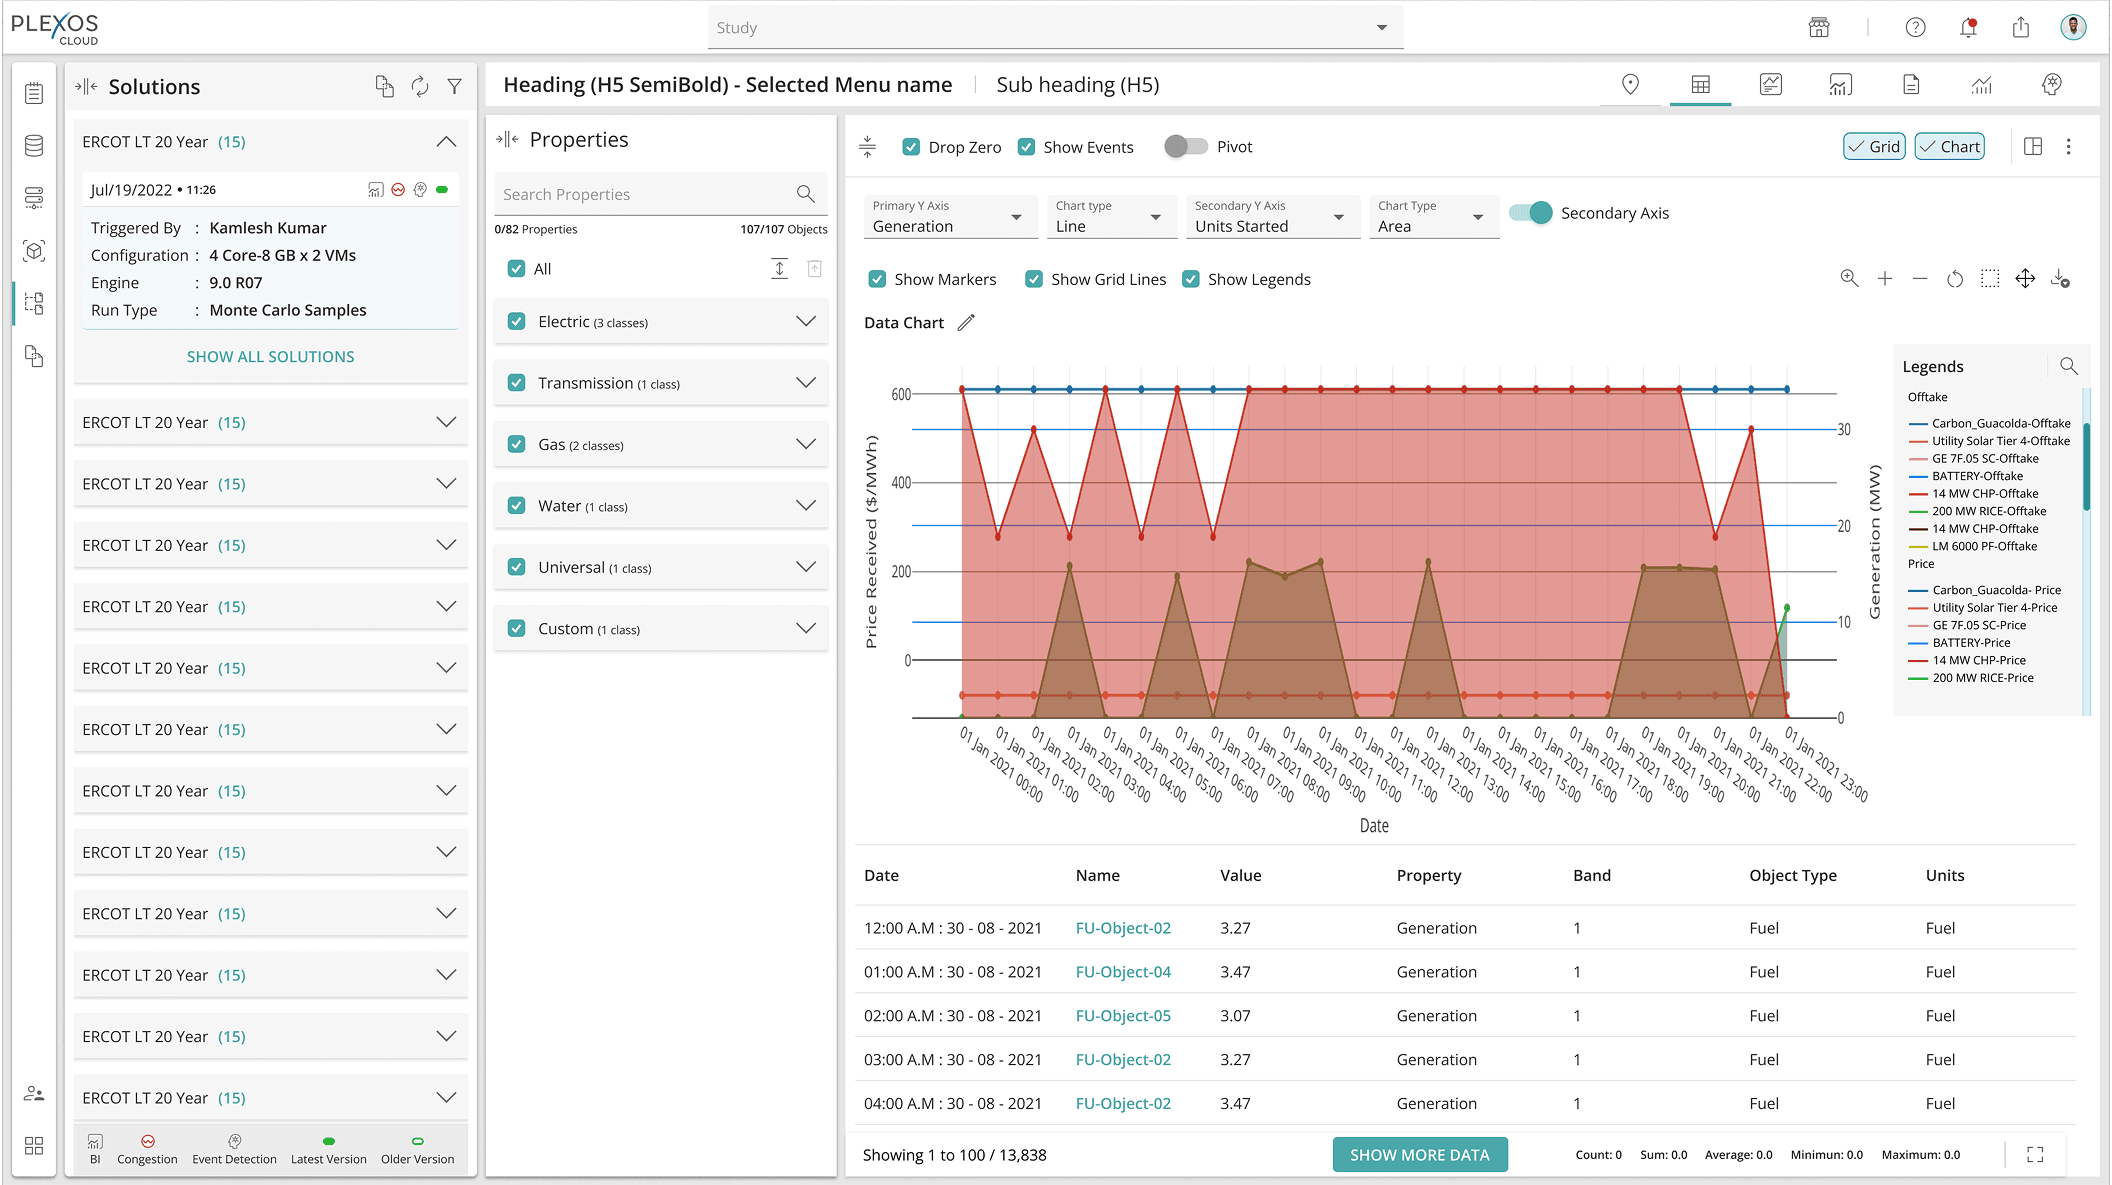
Task: Open the notifications bell icon
Action: point(1968,27)
